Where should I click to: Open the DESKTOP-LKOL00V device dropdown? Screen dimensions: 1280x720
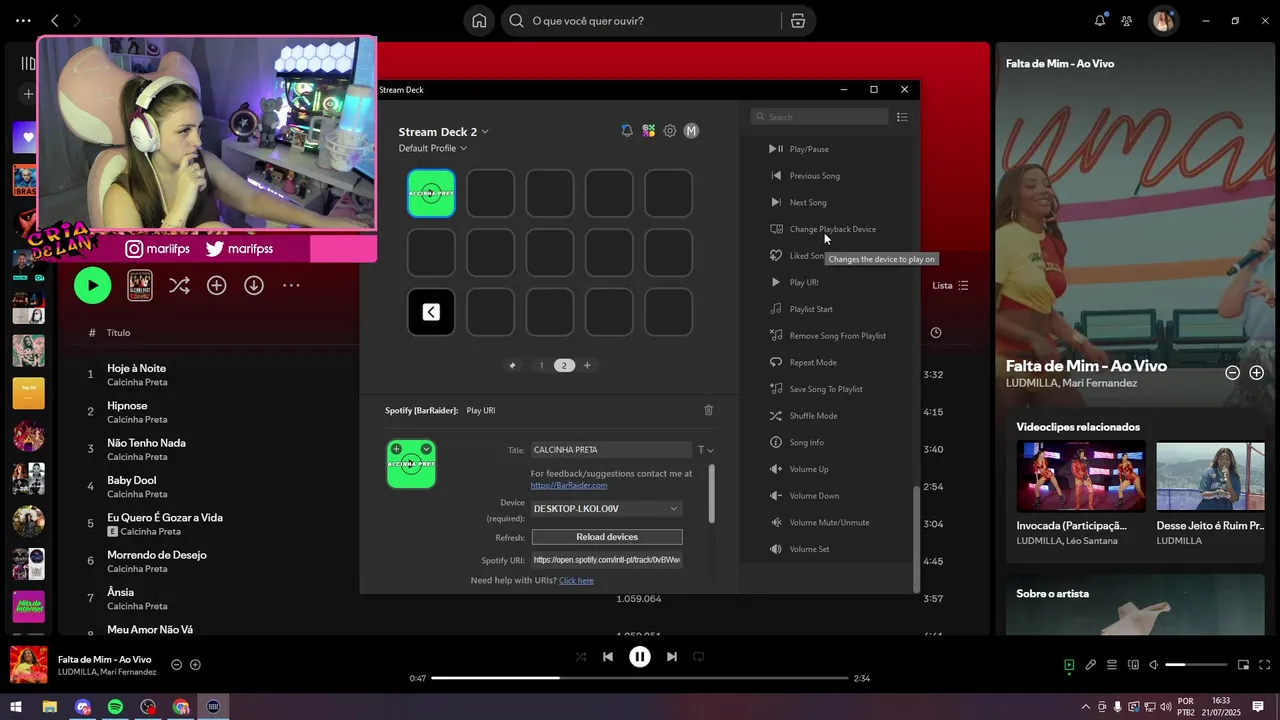tap(607, 509)
